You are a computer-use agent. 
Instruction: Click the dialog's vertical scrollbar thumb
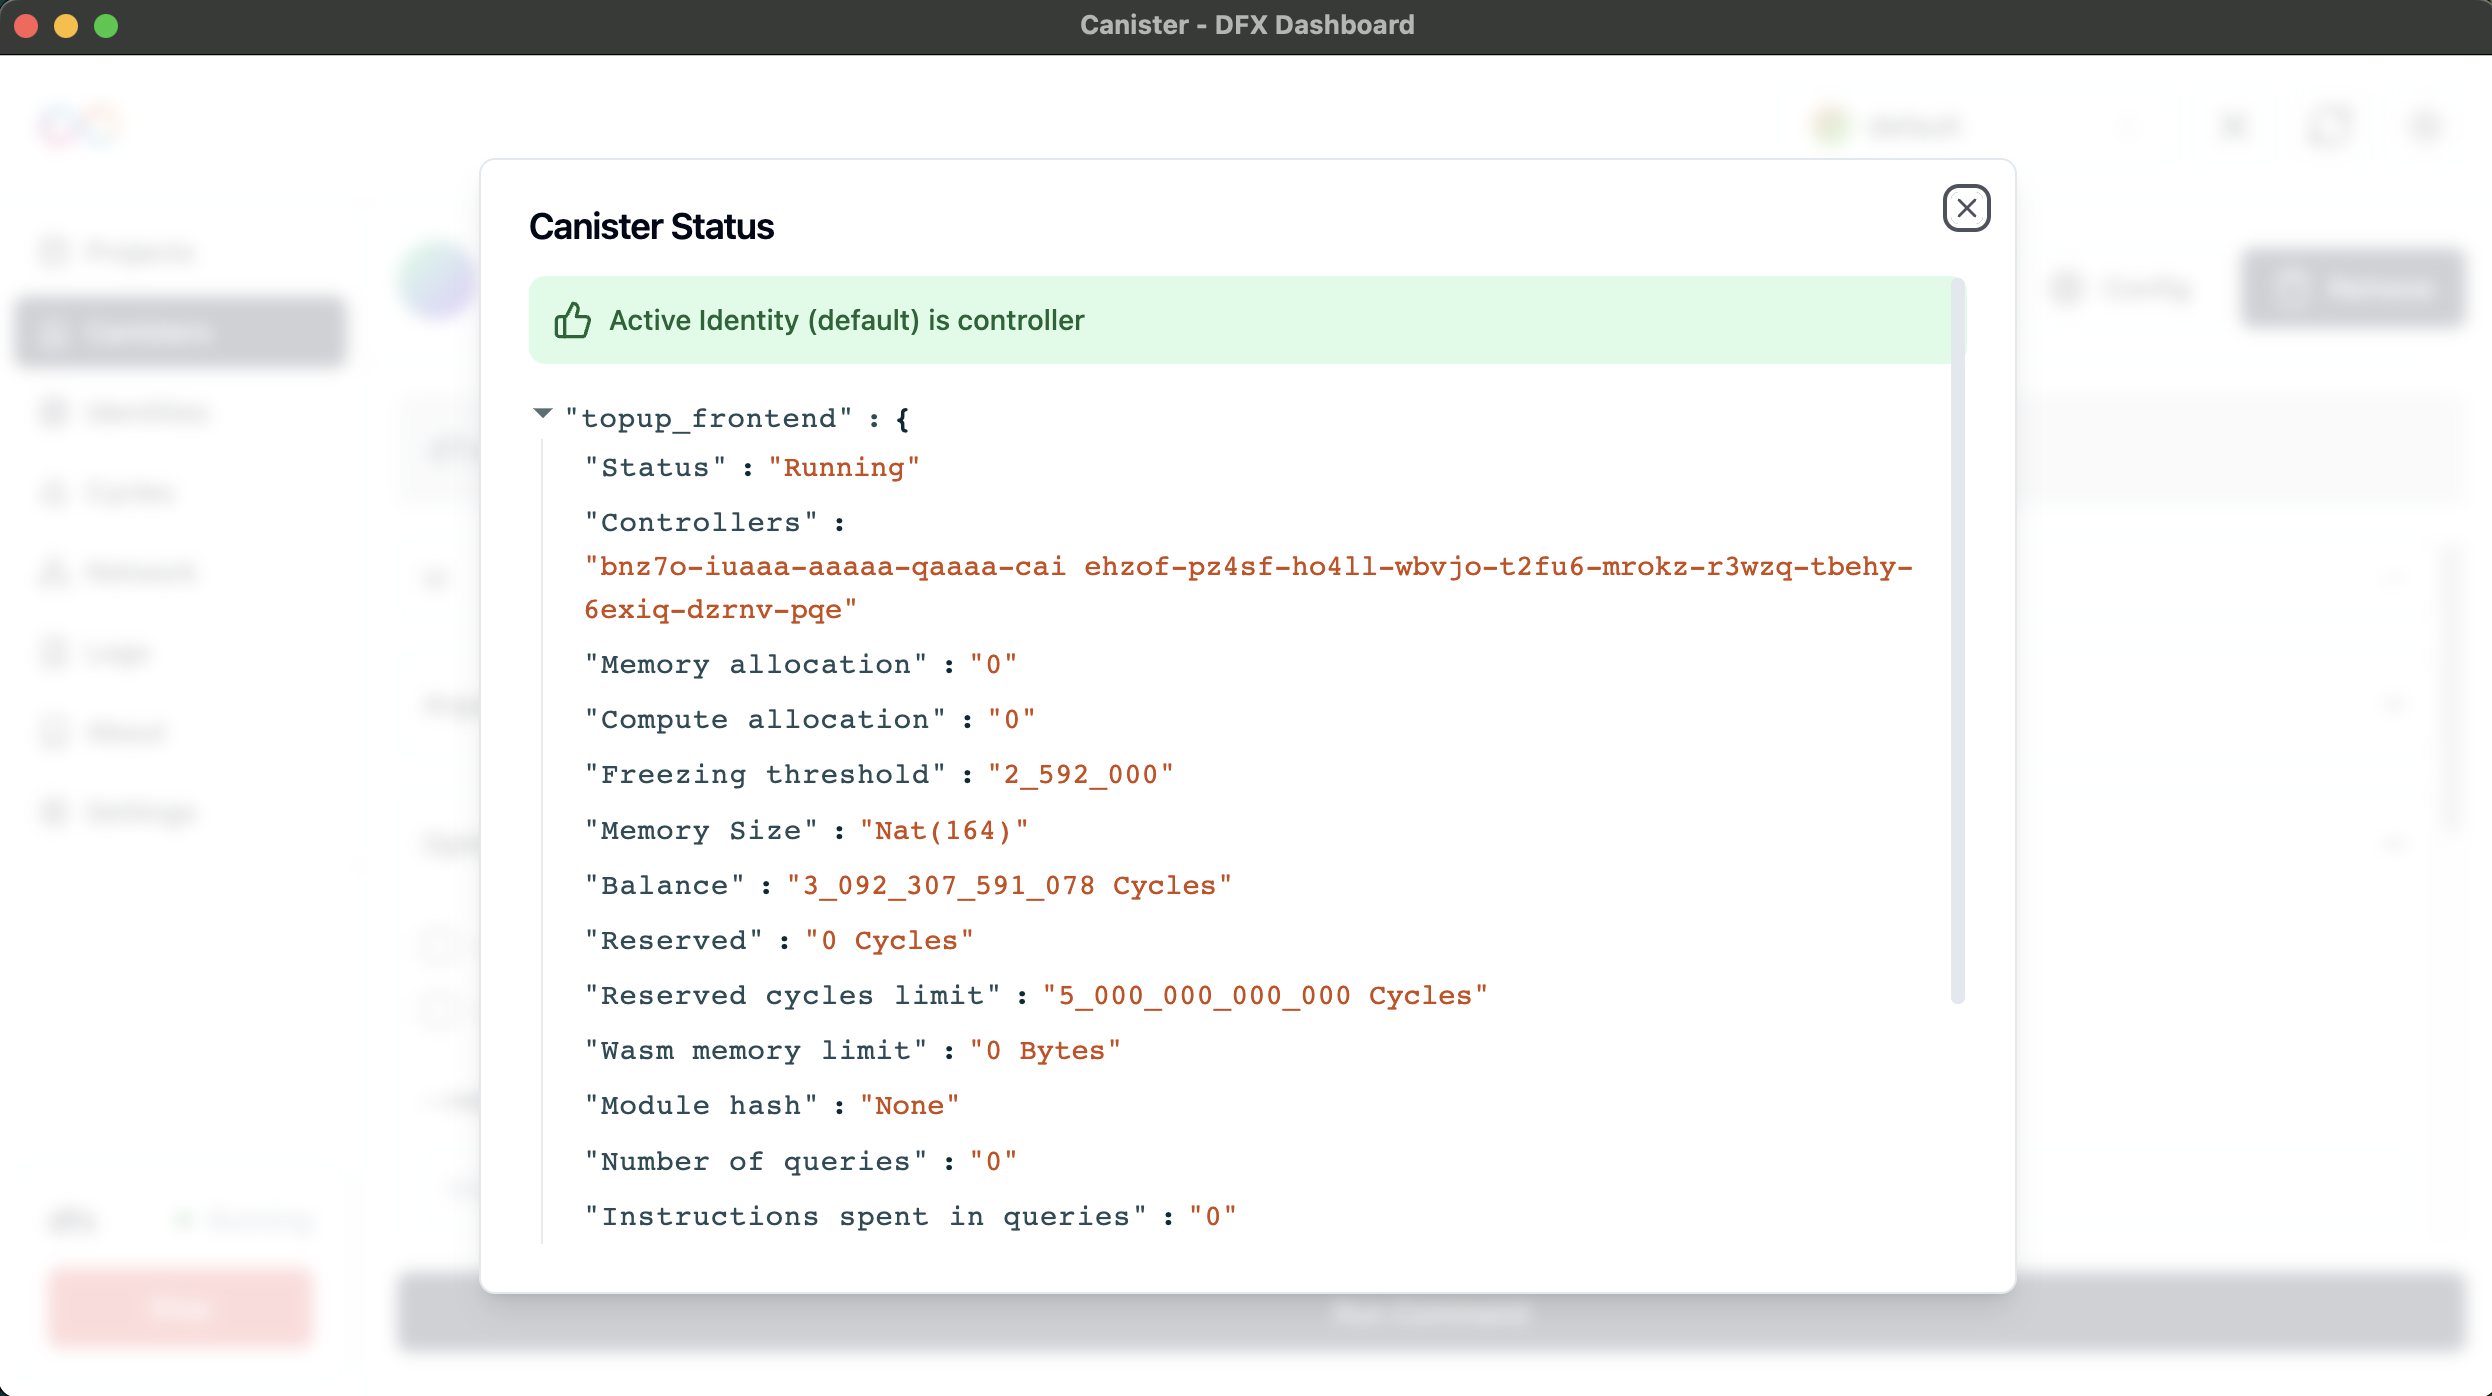(x=1957, y=640)
